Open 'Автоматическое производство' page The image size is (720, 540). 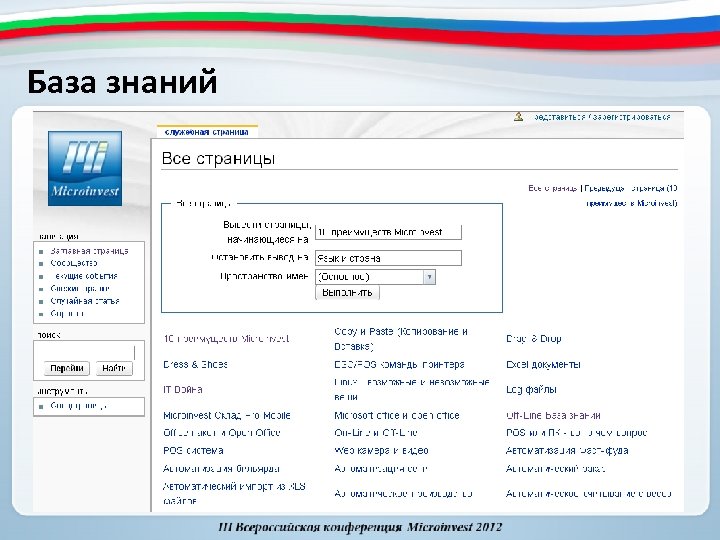click(x=403, y=494)
